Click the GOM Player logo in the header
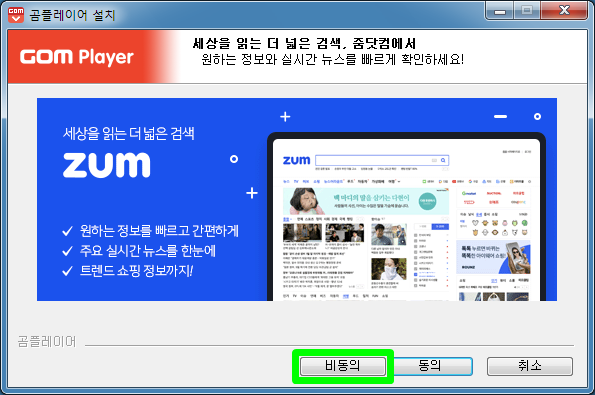 (77, 57)
